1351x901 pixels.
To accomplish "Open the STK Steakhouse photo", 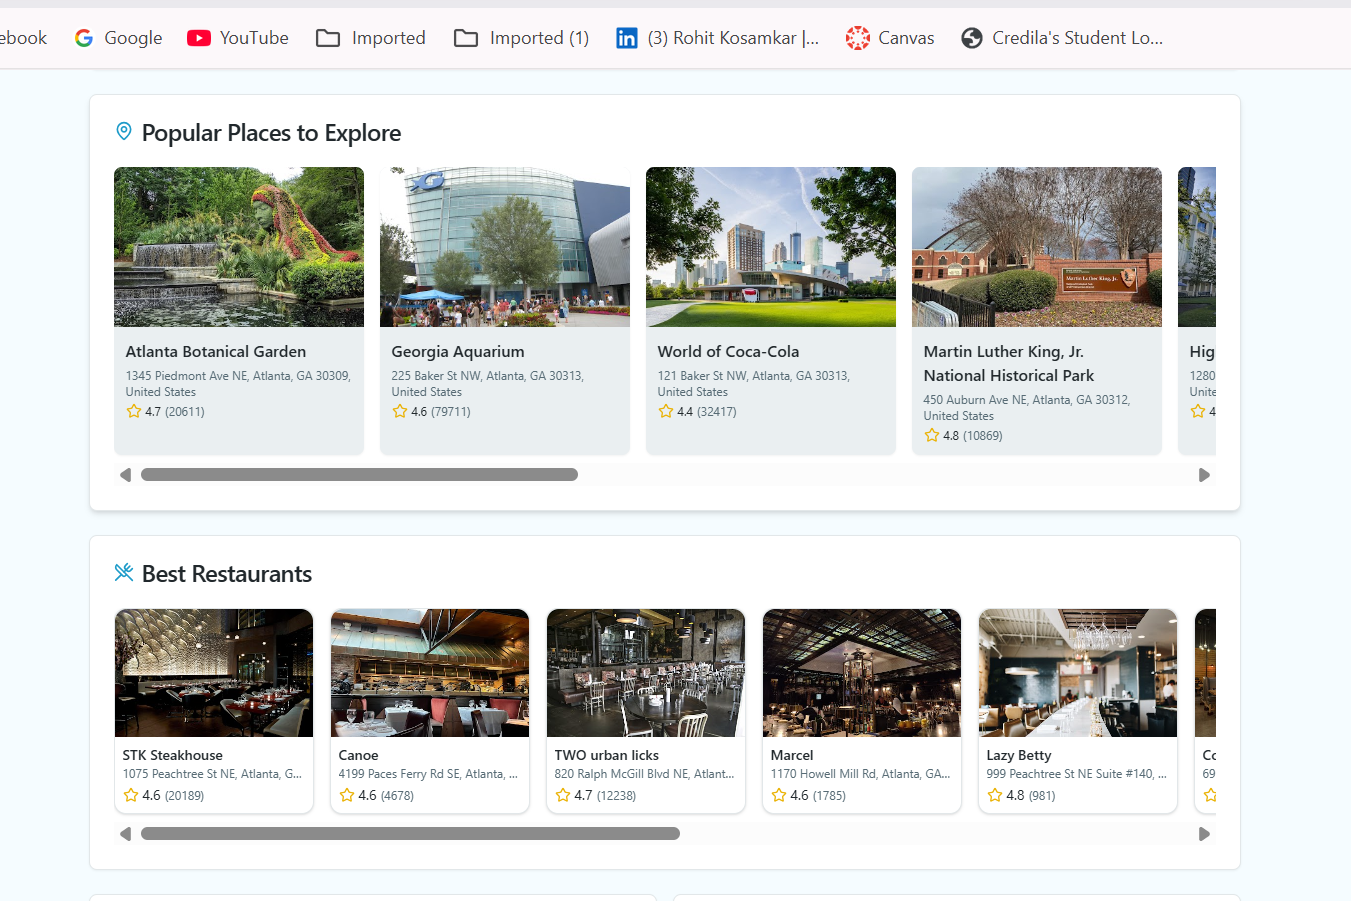I will click(214, 673).
